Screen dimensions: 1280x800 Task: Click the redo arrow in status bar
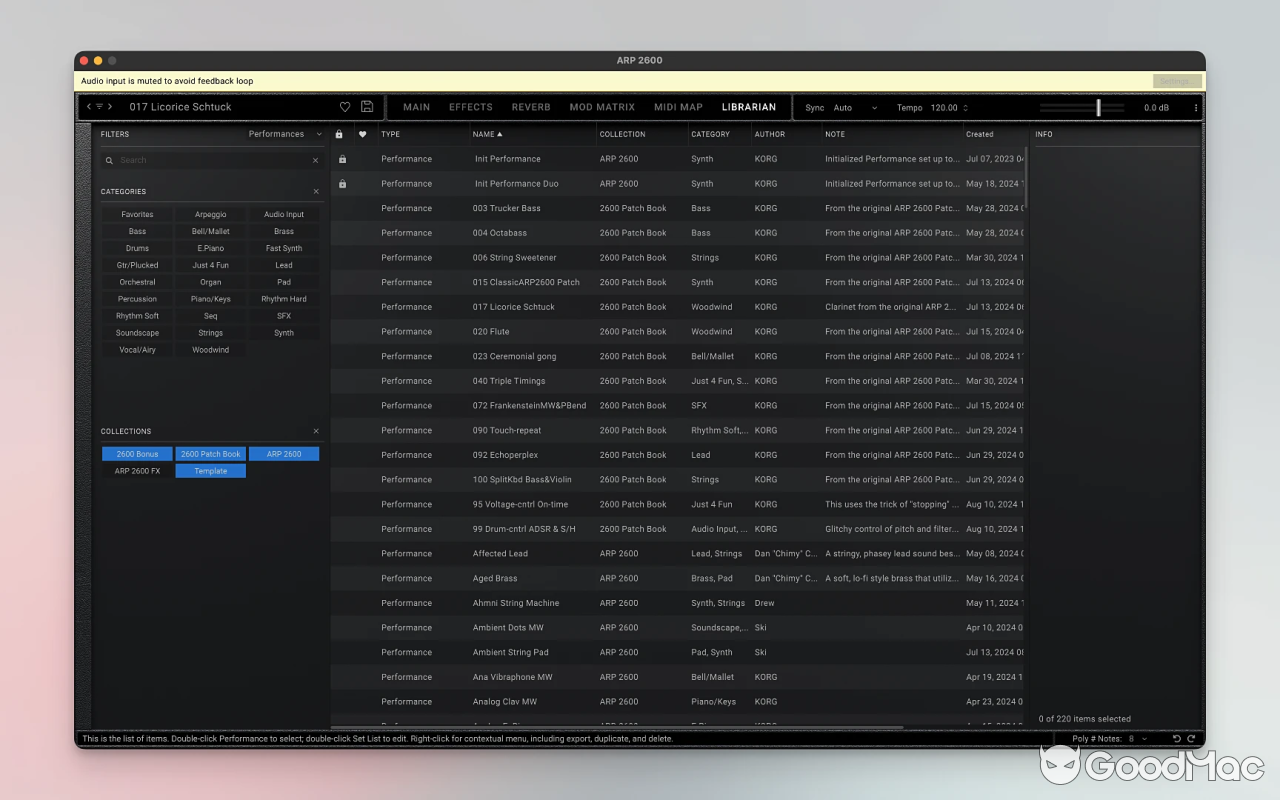tap(1191, 739)
